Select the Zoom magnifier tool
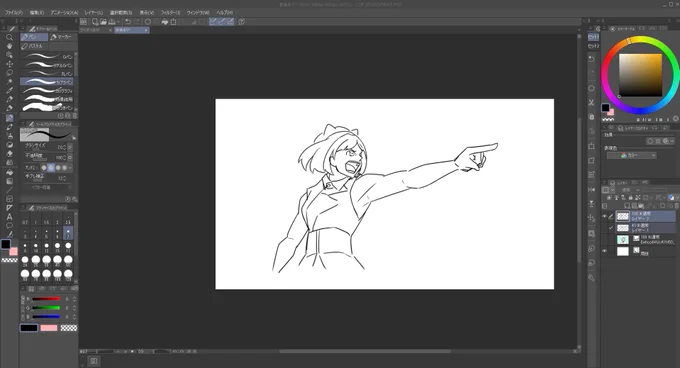The width and height of the screenshot is (680, 368). point(9,37)
